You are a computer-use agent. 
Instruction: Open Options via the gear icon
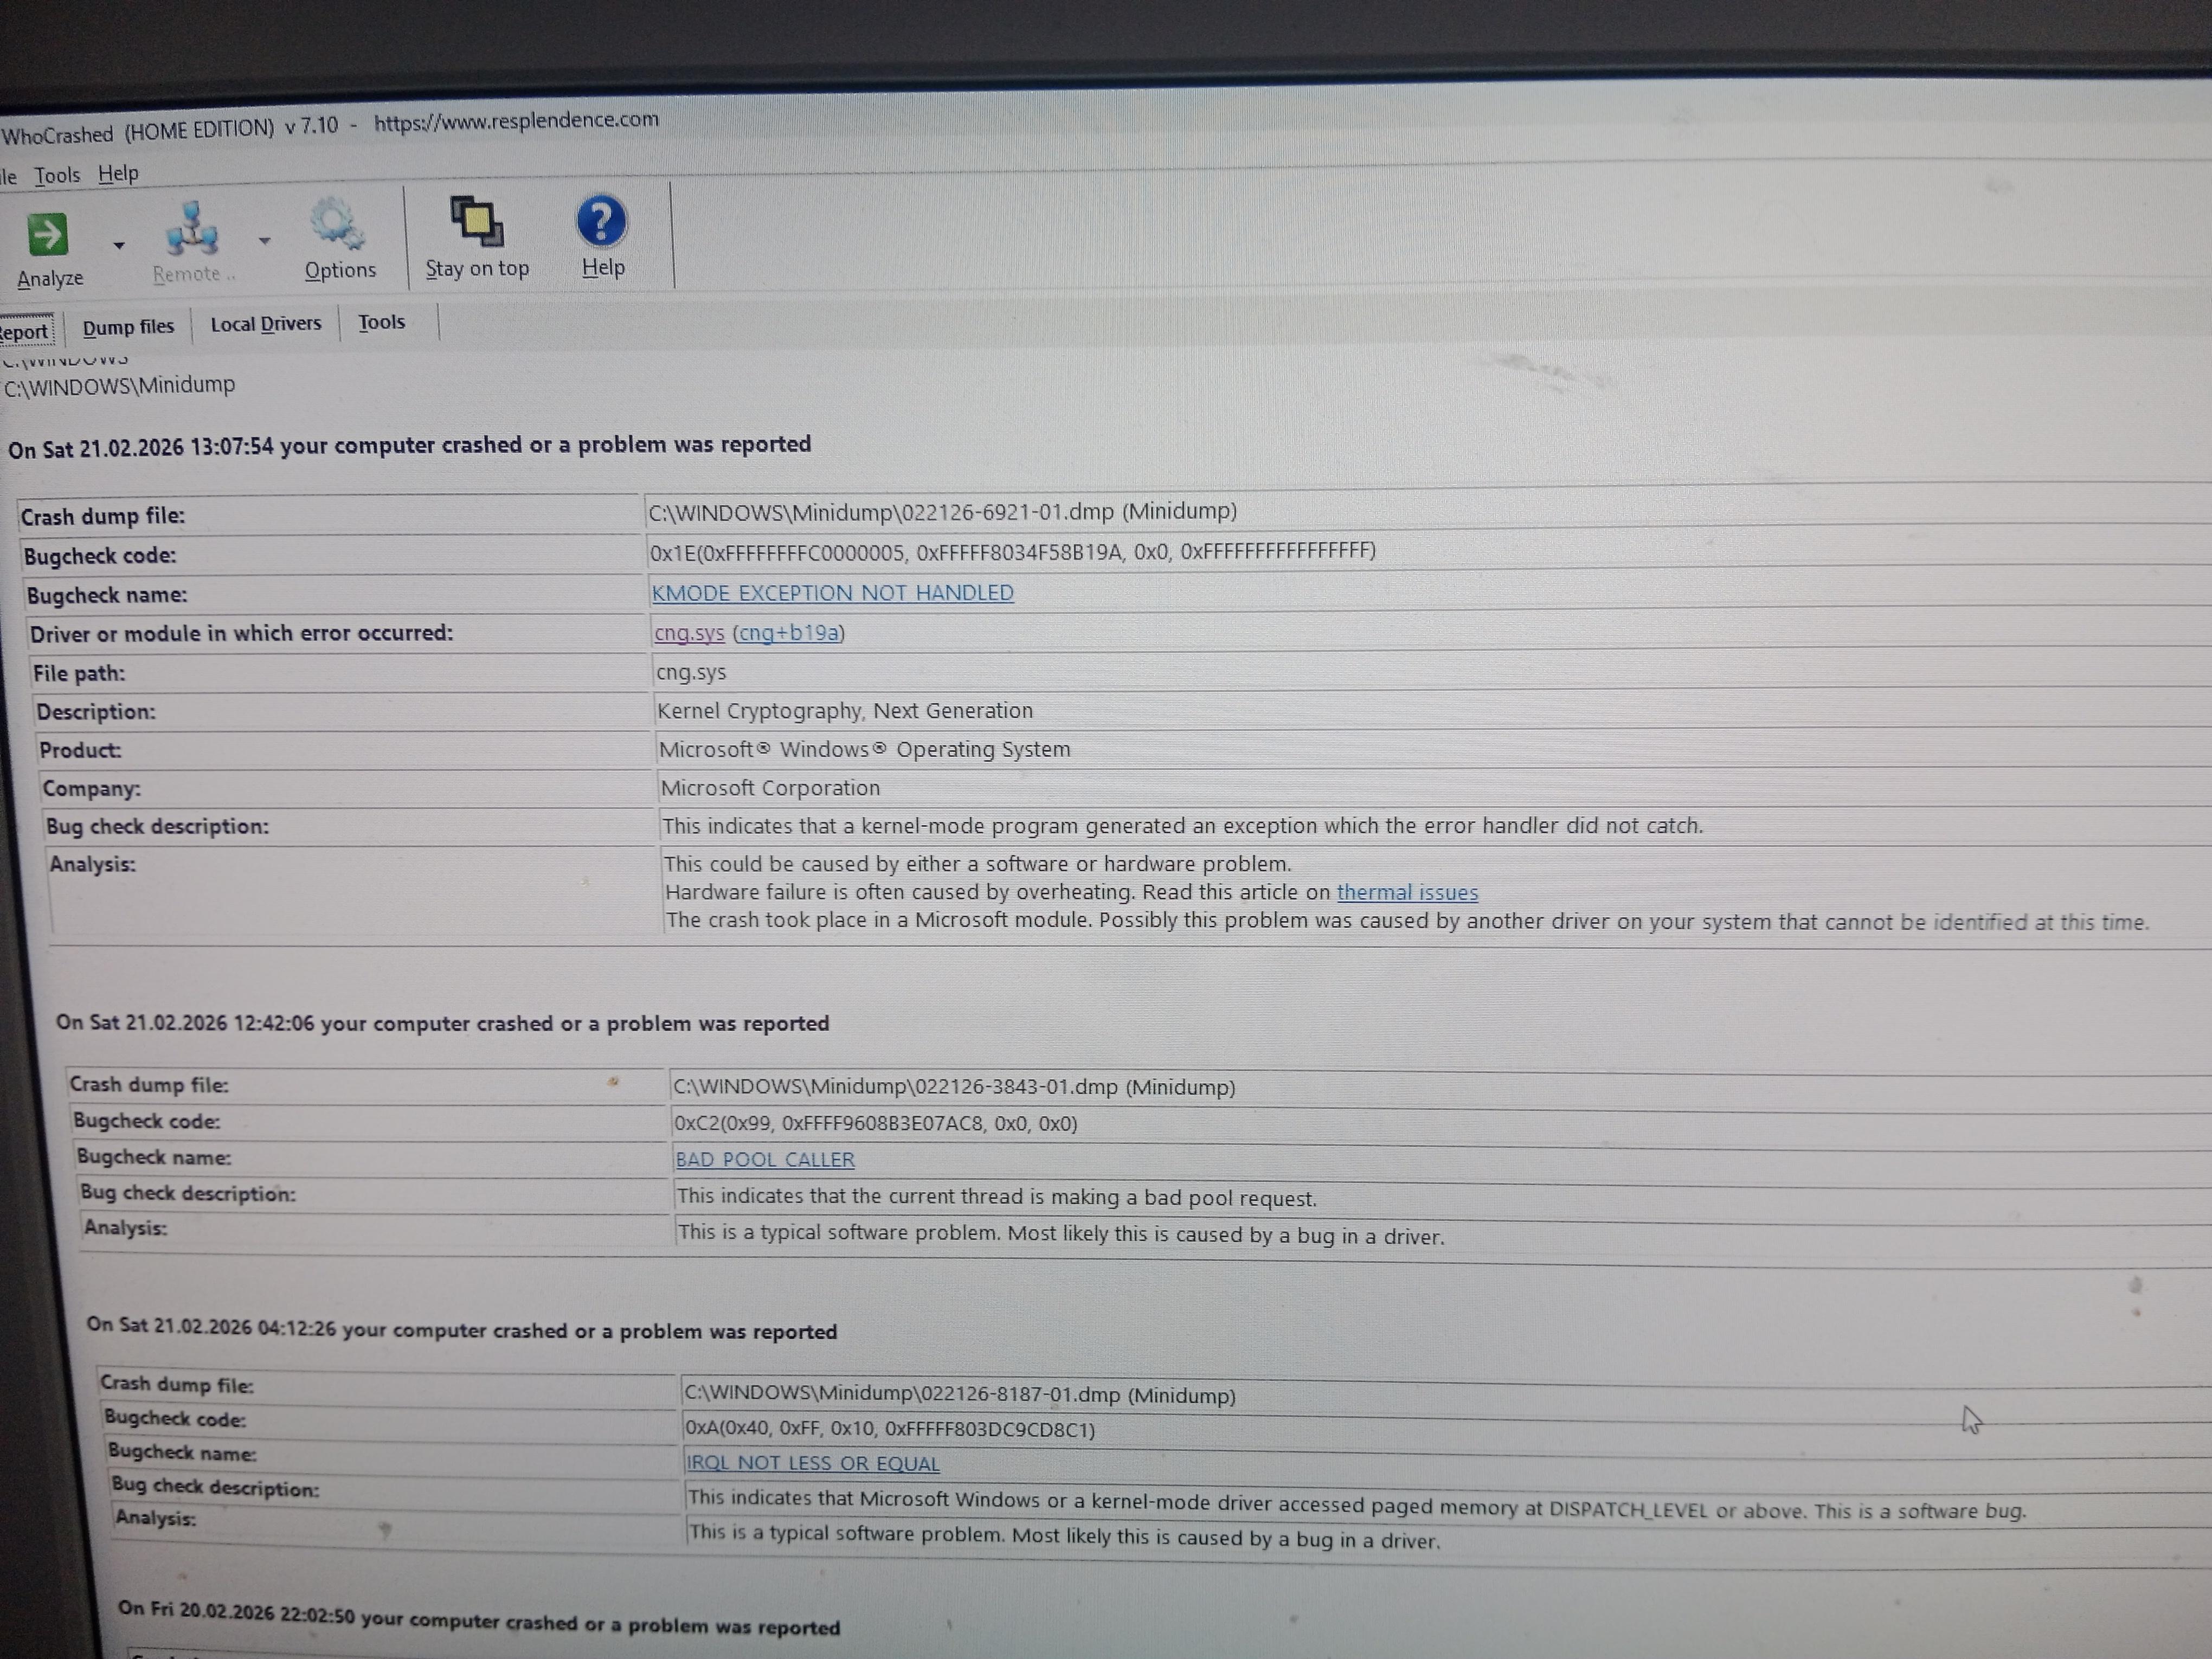click(x=337, y=224)
